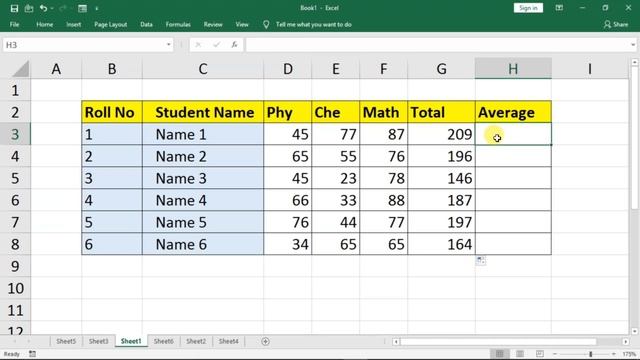
Task: Open the undo history dropdown arrow
Action: coord(52,9)
